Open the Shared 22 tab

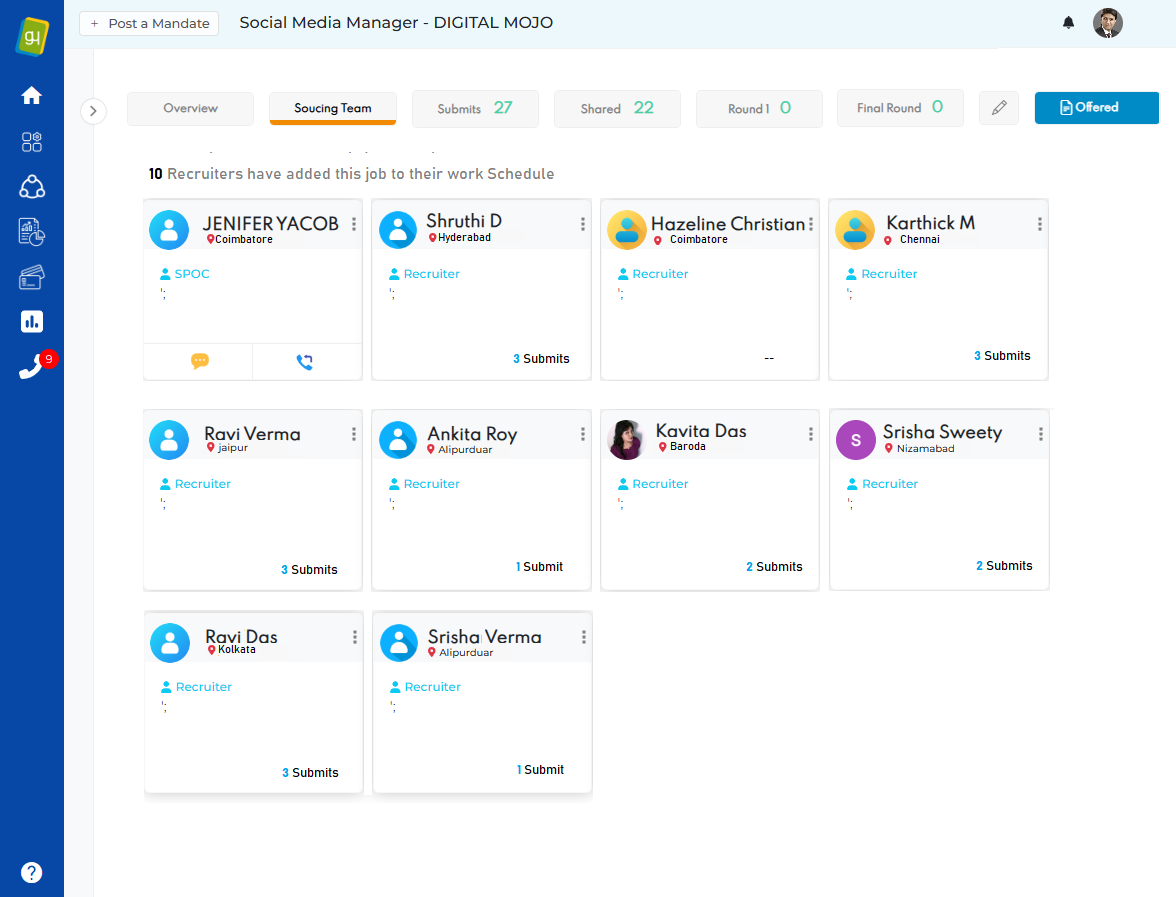617,108
